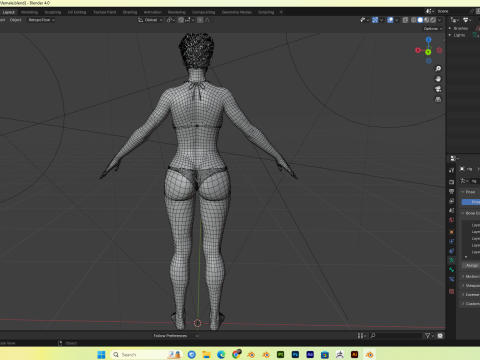Open the Bone properties tab icon
This screenshot has width=480, height=360.
[451, 270]
